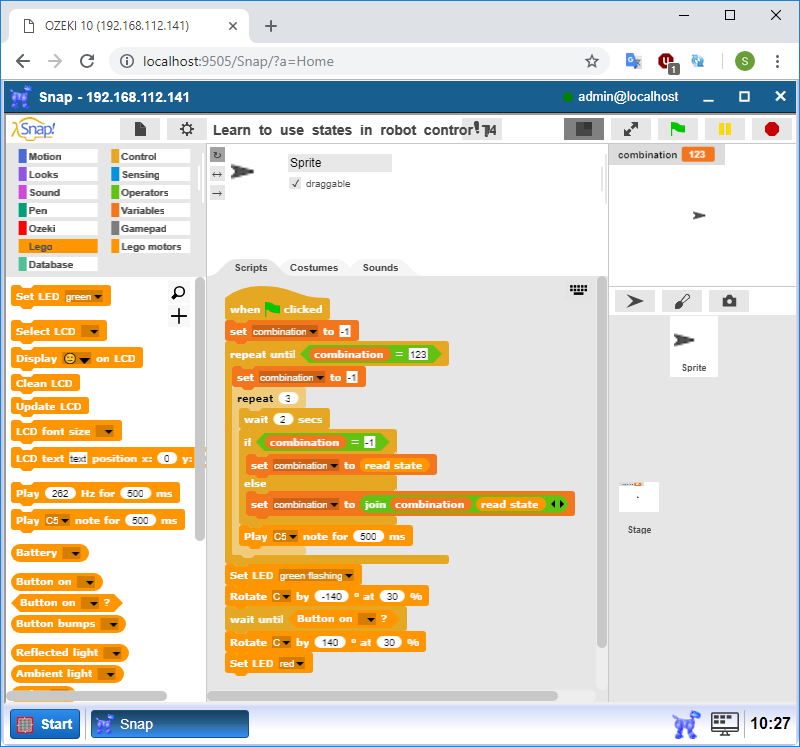Switch to the Costumes tab
This screenshot has height=747, width=800.
click(x=314, y=267)
